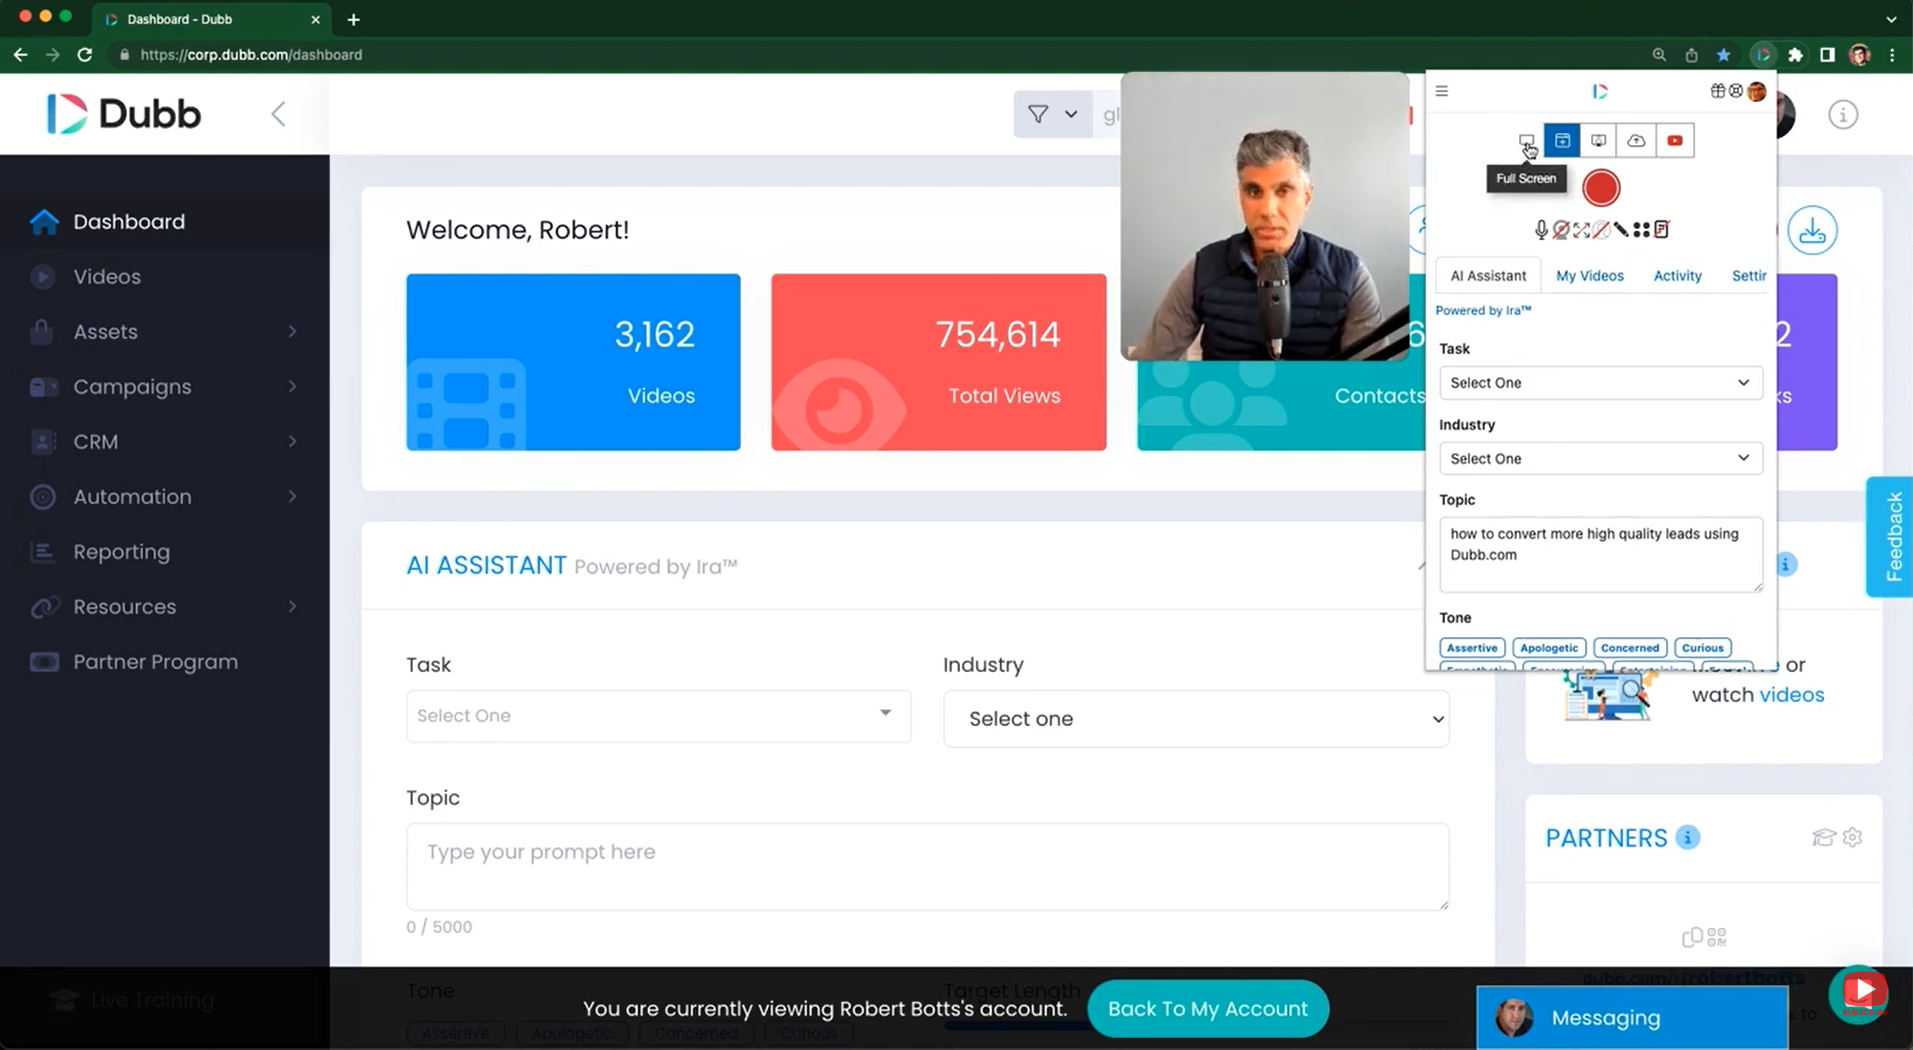Open the filter dropdown in top bar
This screenshot has width=1913, height=1050.
tap(1052, 114)
